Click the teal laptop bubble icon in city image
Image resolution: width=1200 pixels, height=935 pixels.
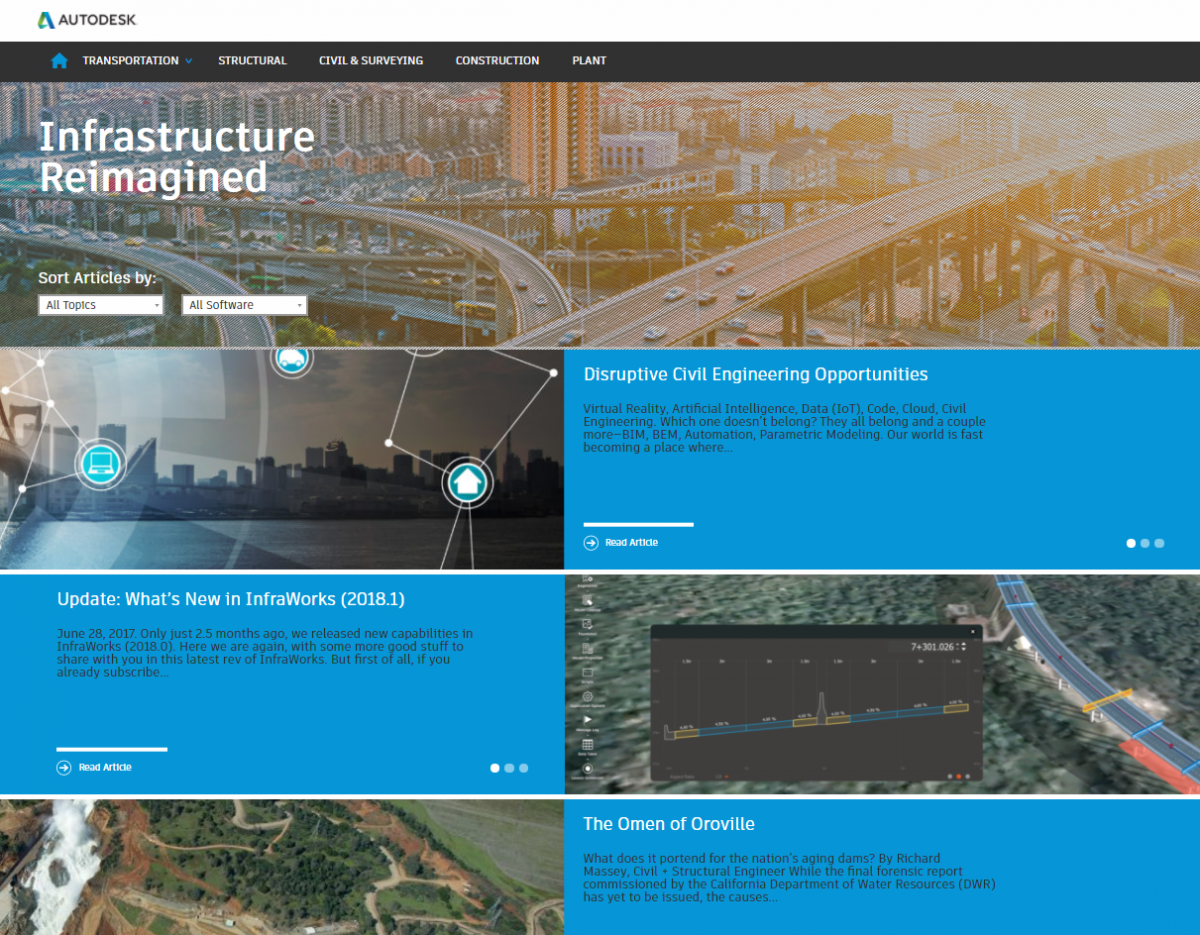(103, 463)
